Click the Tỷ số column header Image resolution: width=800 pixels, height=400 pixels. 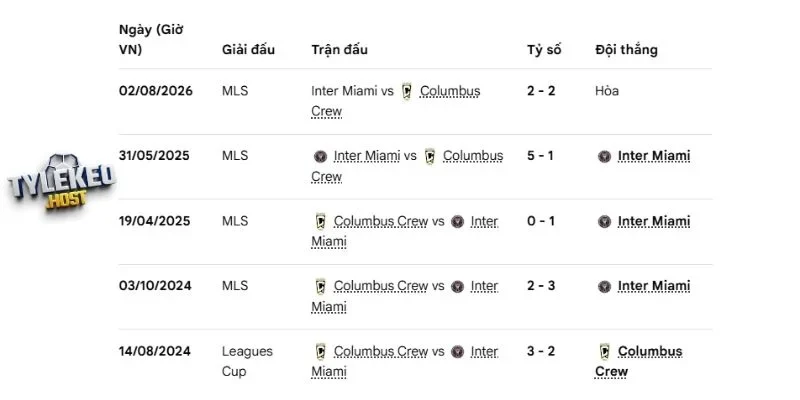[x=544, y=49]
